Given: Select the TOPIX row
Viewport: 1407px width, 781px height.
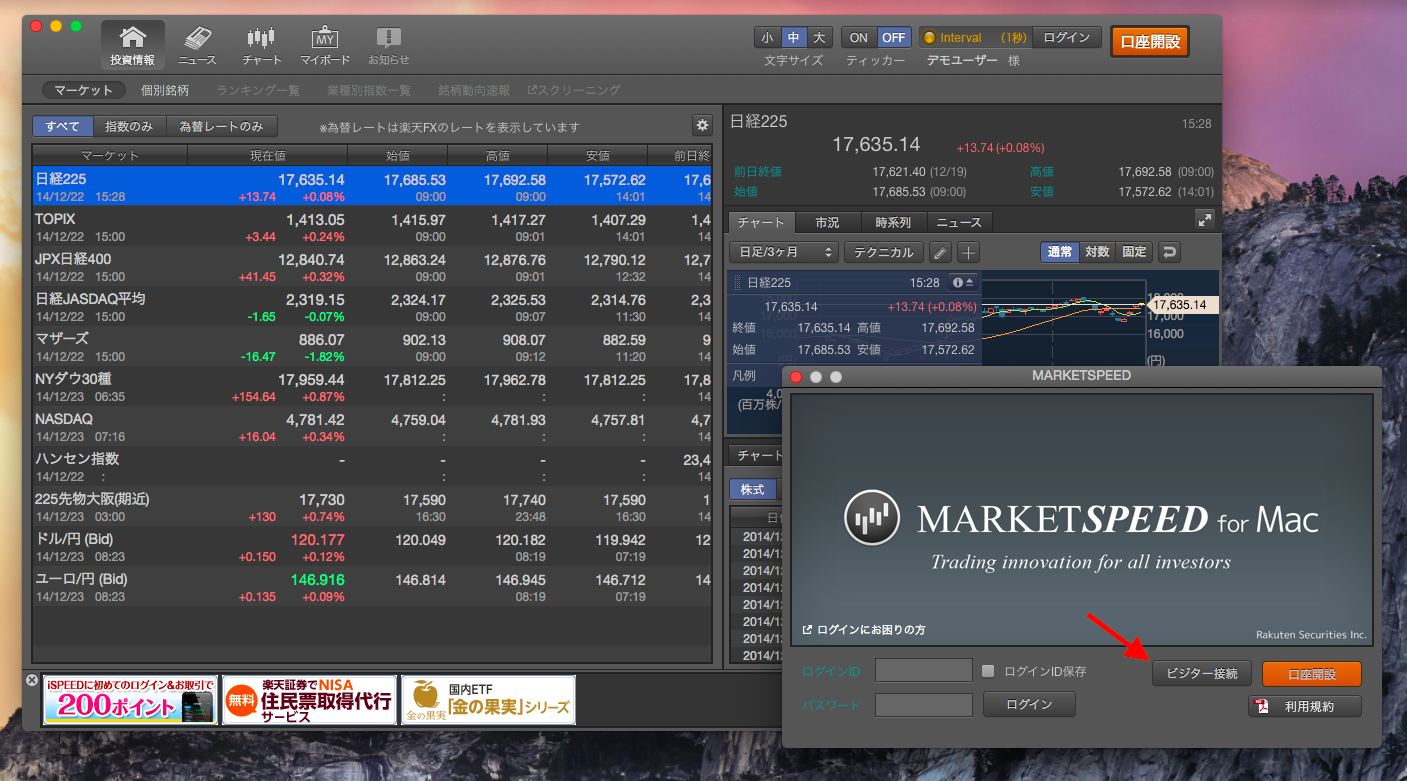Looking at the screenshot, I should pyautogui.click(x=372, y=227).
